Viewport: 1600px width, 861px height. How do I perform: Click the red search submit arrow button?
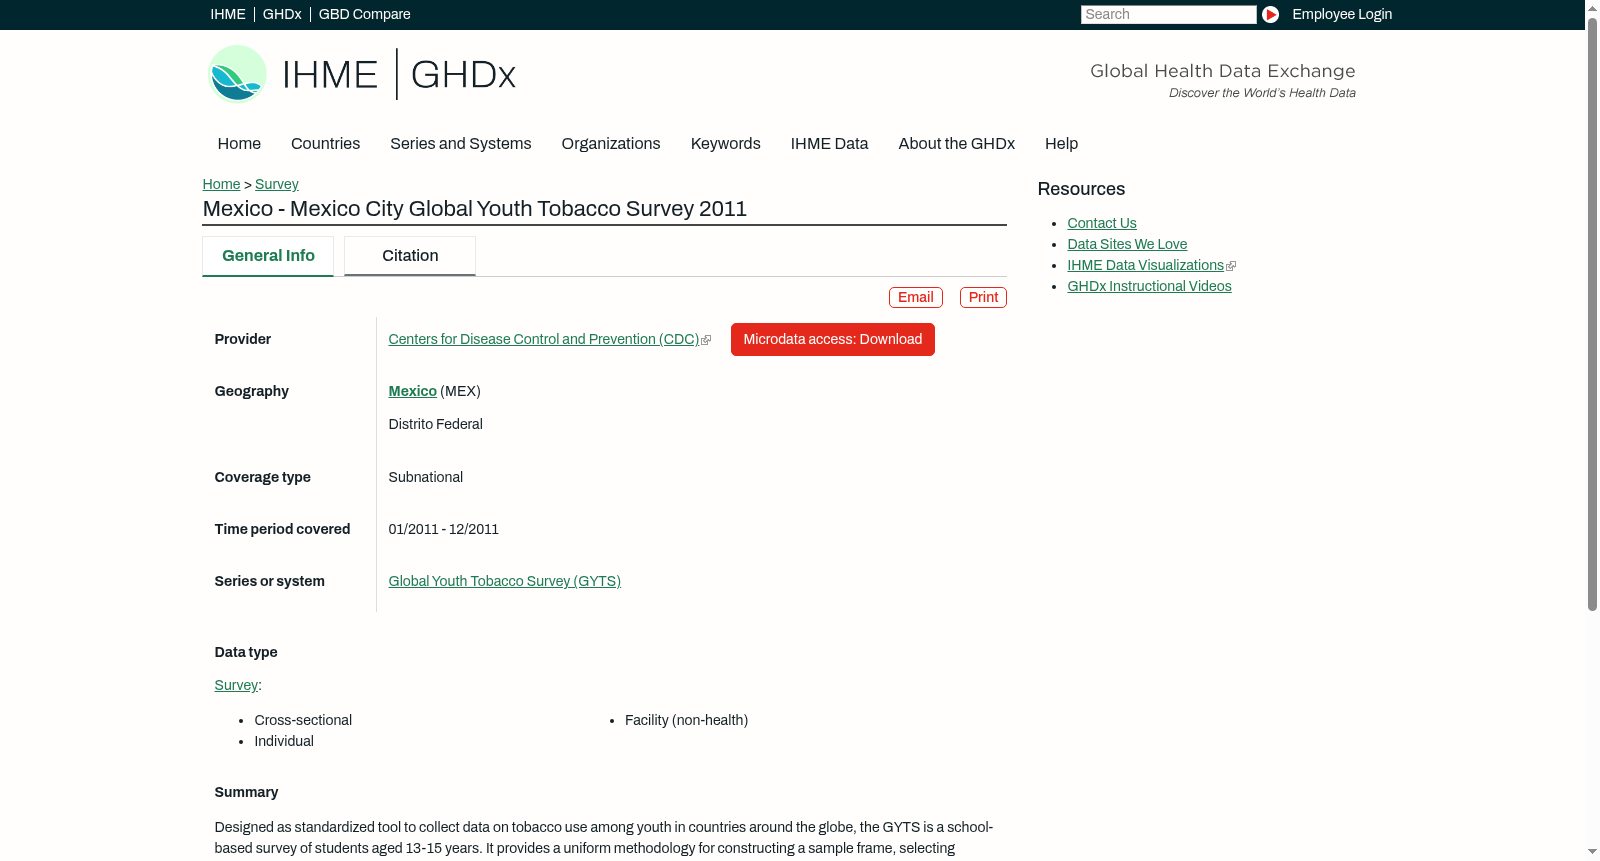[x=1270, y=14]
